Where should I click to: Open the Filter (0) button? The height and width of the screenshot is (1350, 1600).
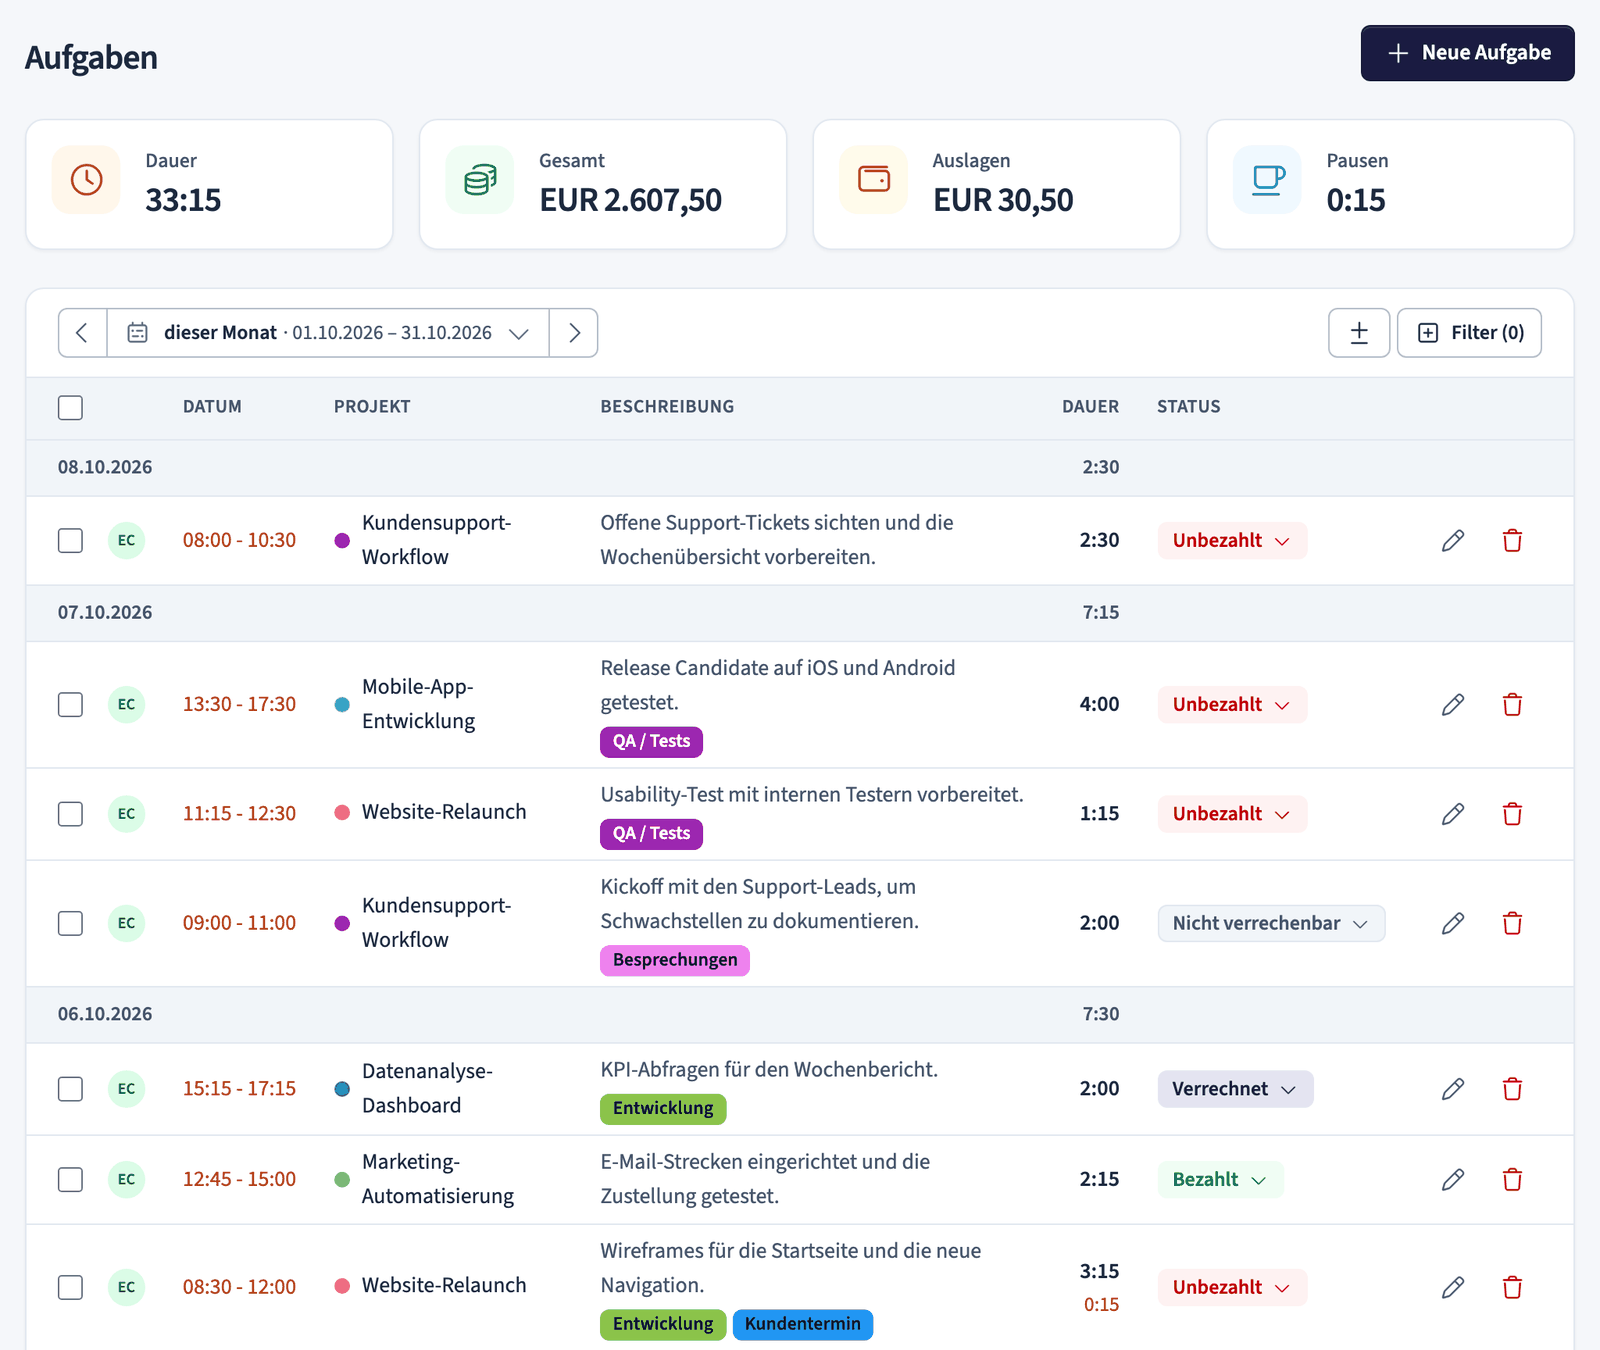pos(1469,333)
